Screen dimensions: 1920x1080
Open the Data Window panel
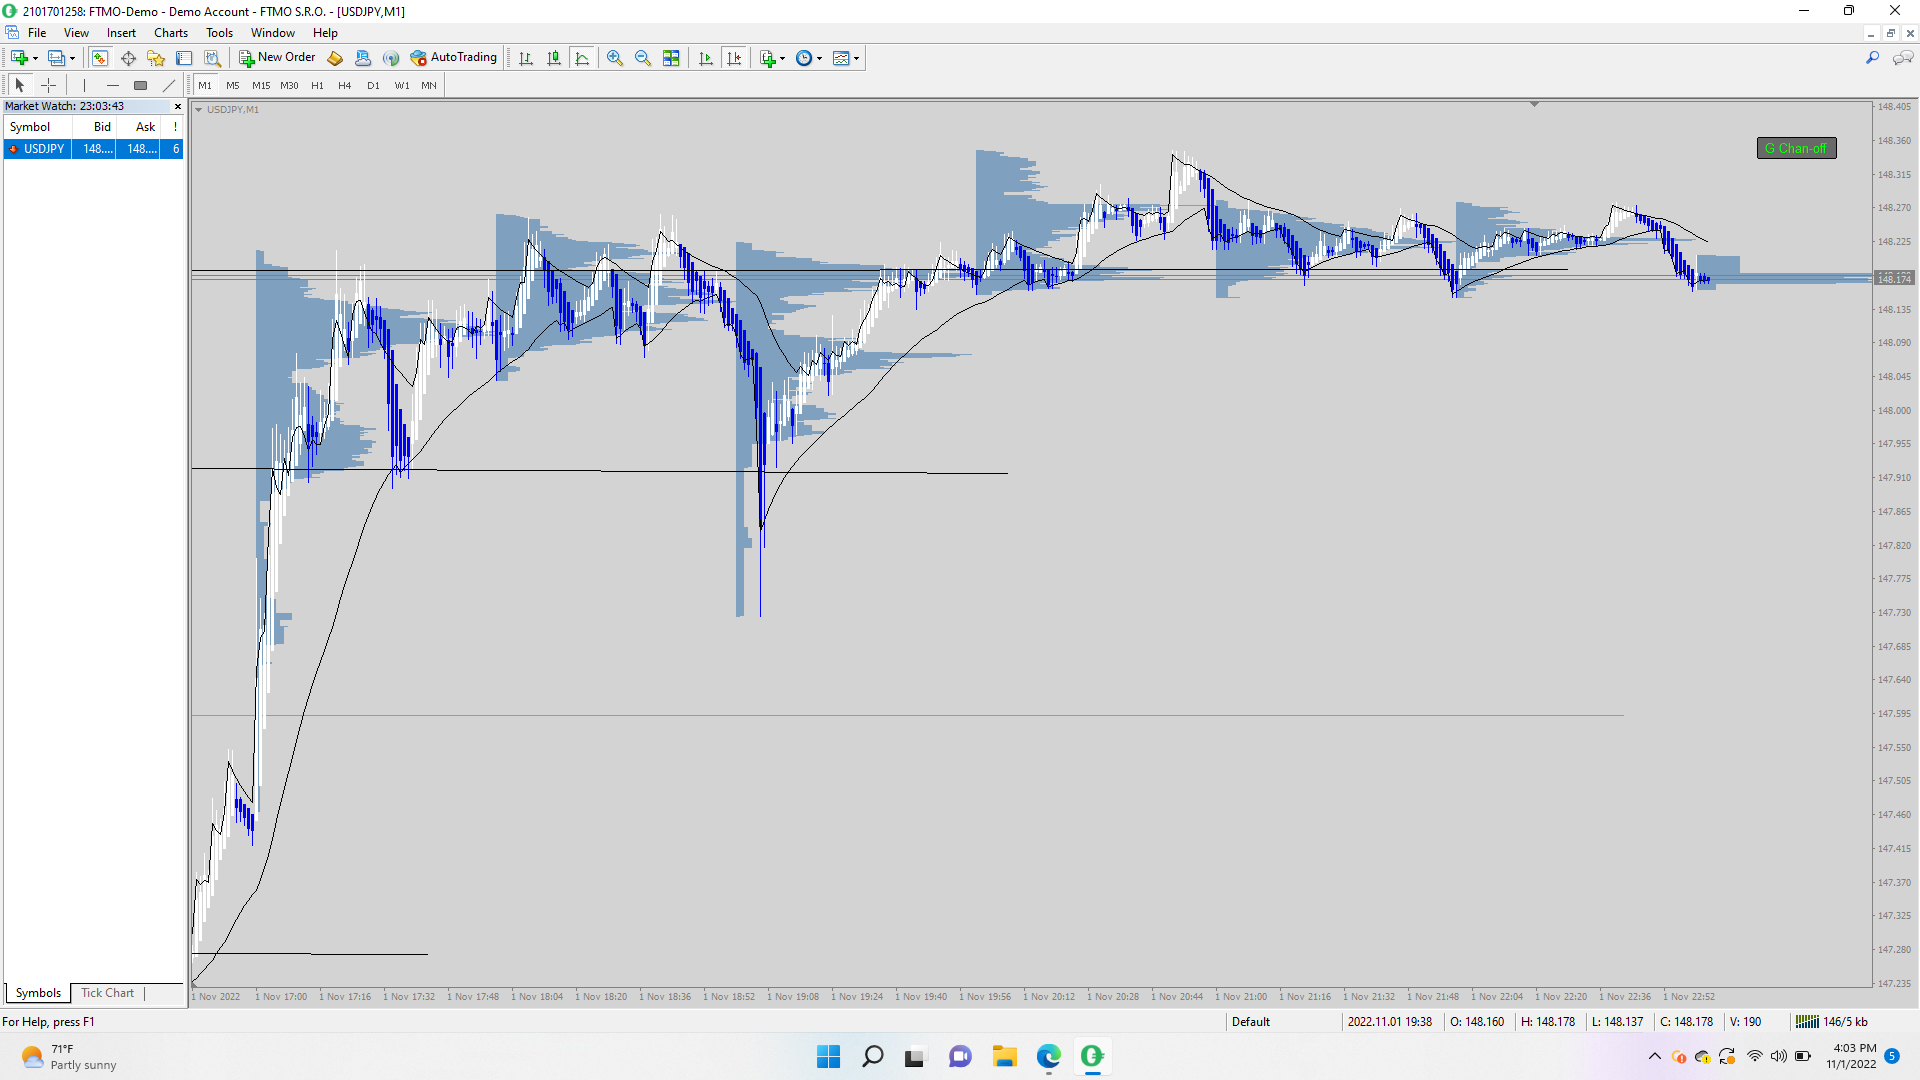128,58
